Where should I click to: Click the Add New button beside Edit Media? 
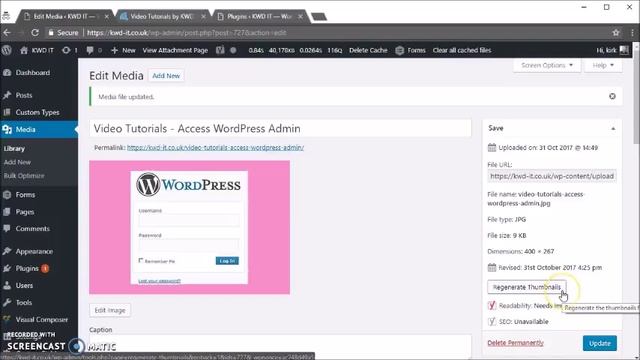(166, 76)
